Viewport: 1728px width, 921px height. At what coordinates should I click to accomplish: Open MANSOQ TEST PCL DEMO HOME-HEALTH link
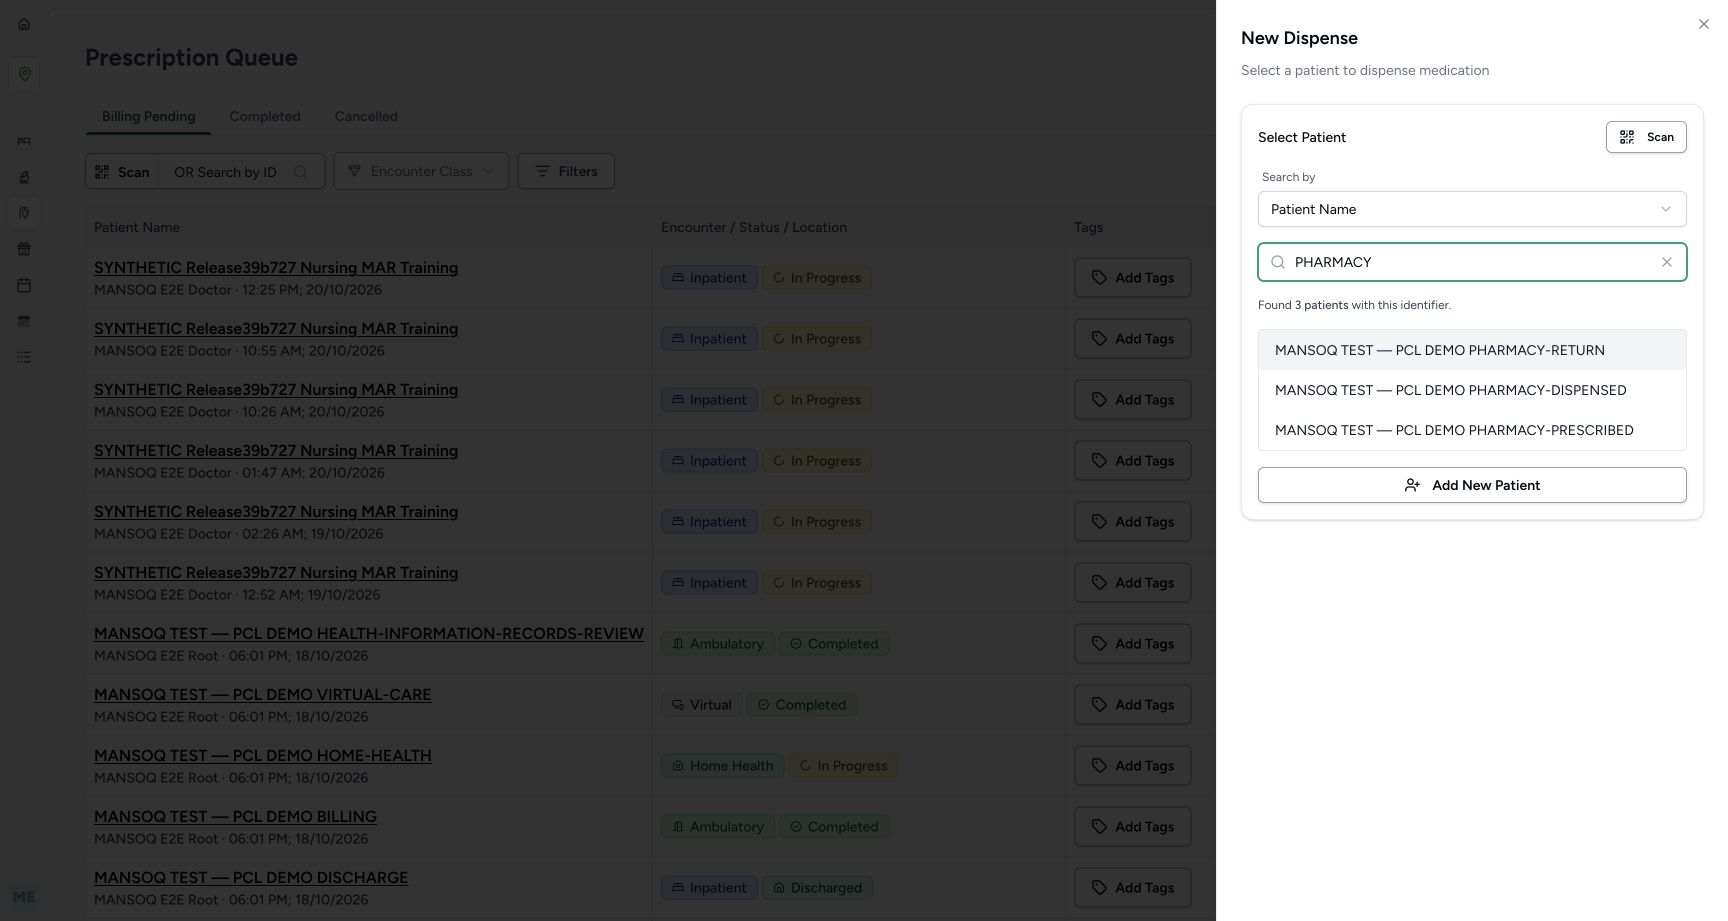[263, 755]
